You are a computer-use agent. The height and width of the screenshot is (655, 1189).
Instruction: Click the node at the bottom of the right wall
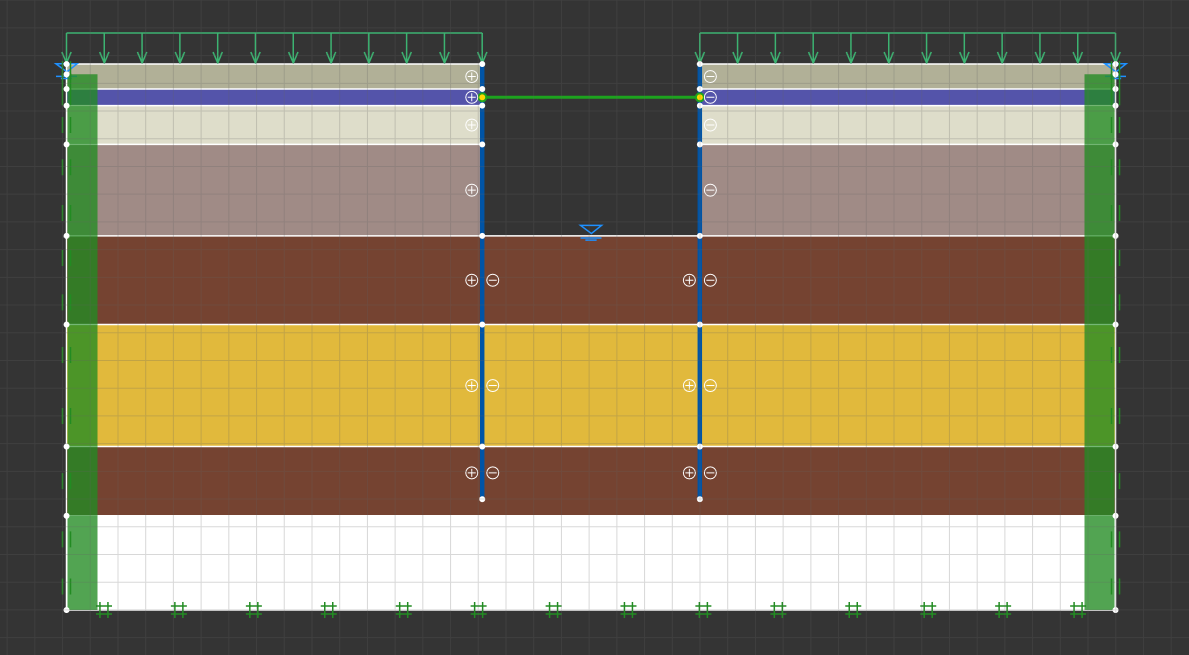[x=698, y=497]
